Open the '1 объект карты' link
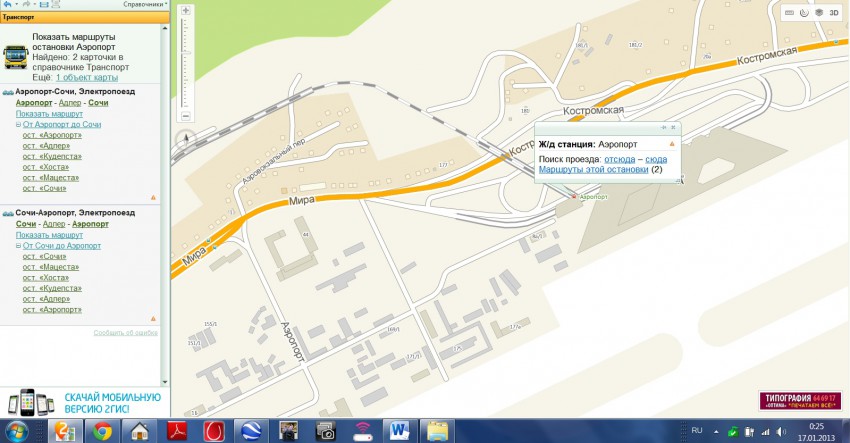Screen dimensions: 850x443 coord(86,77)
